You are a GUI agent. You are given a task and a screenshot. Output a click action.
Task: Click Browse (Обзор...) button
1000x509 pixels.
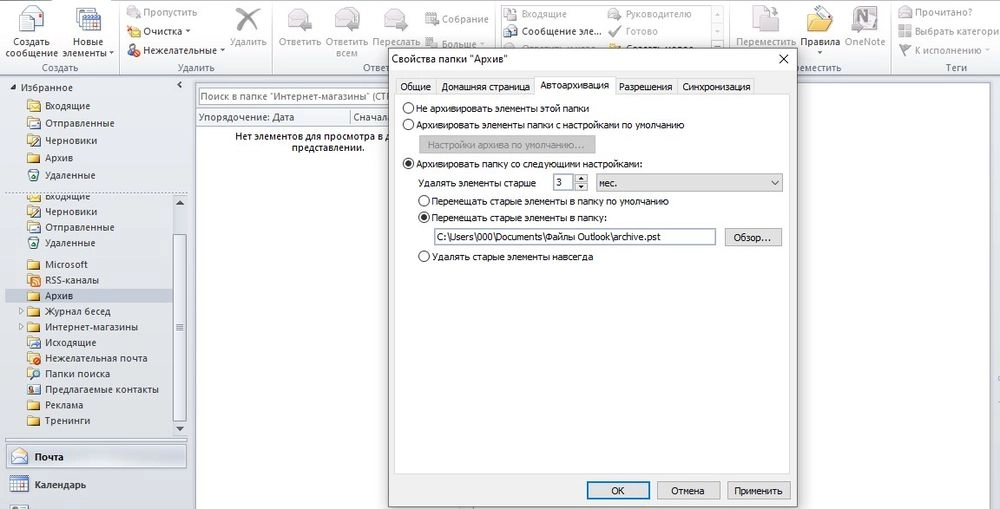[x=753, y=237]
